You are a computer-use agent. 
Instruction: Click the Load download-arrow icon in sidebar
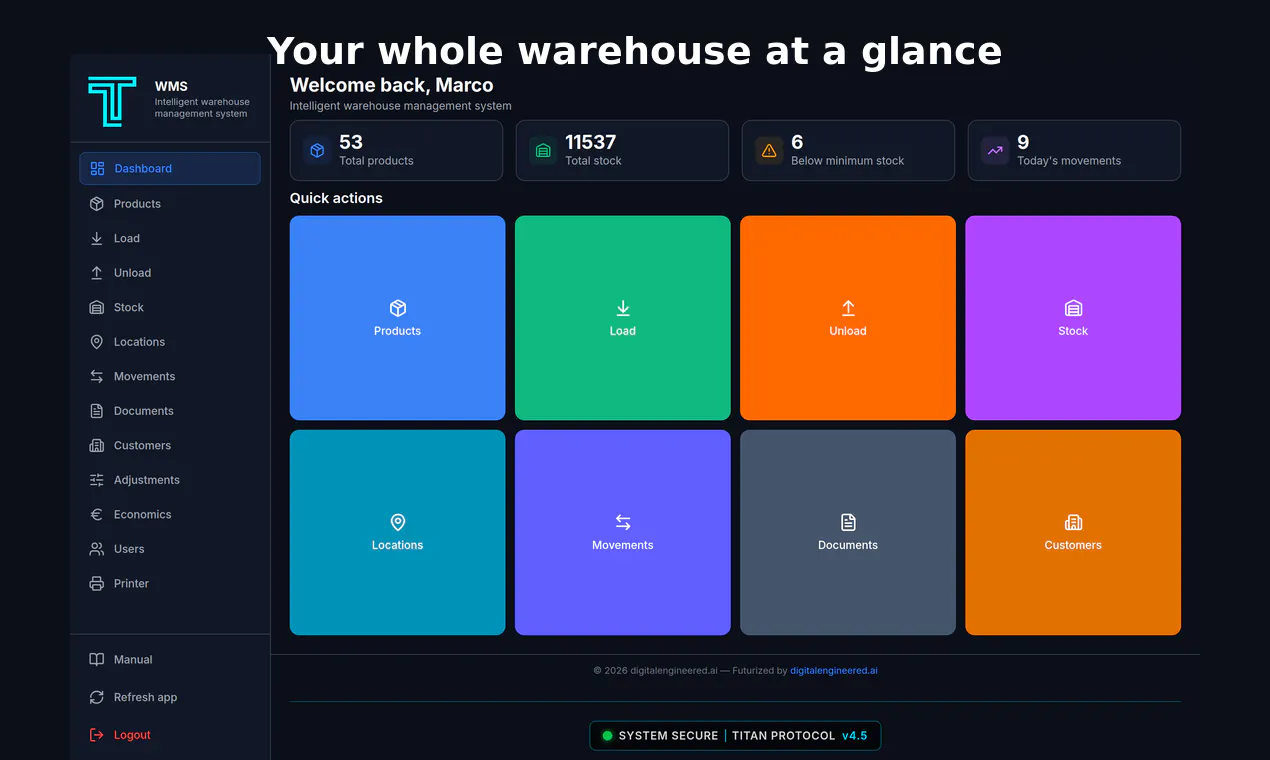(97, 238)
